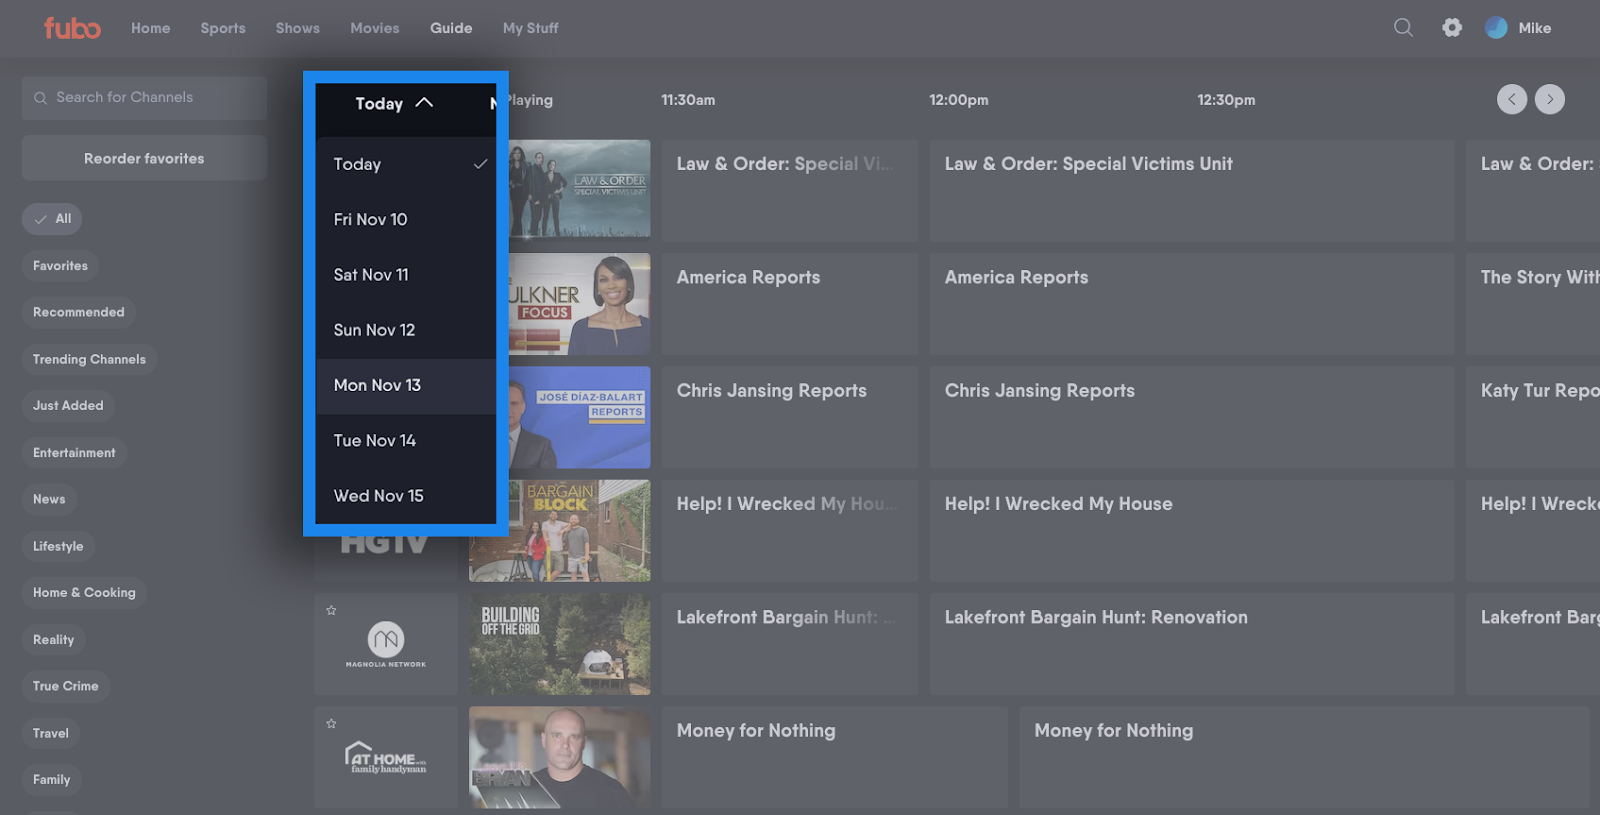
Task: Click the Reorder favorites button
Action: click(x=144, y=158)
